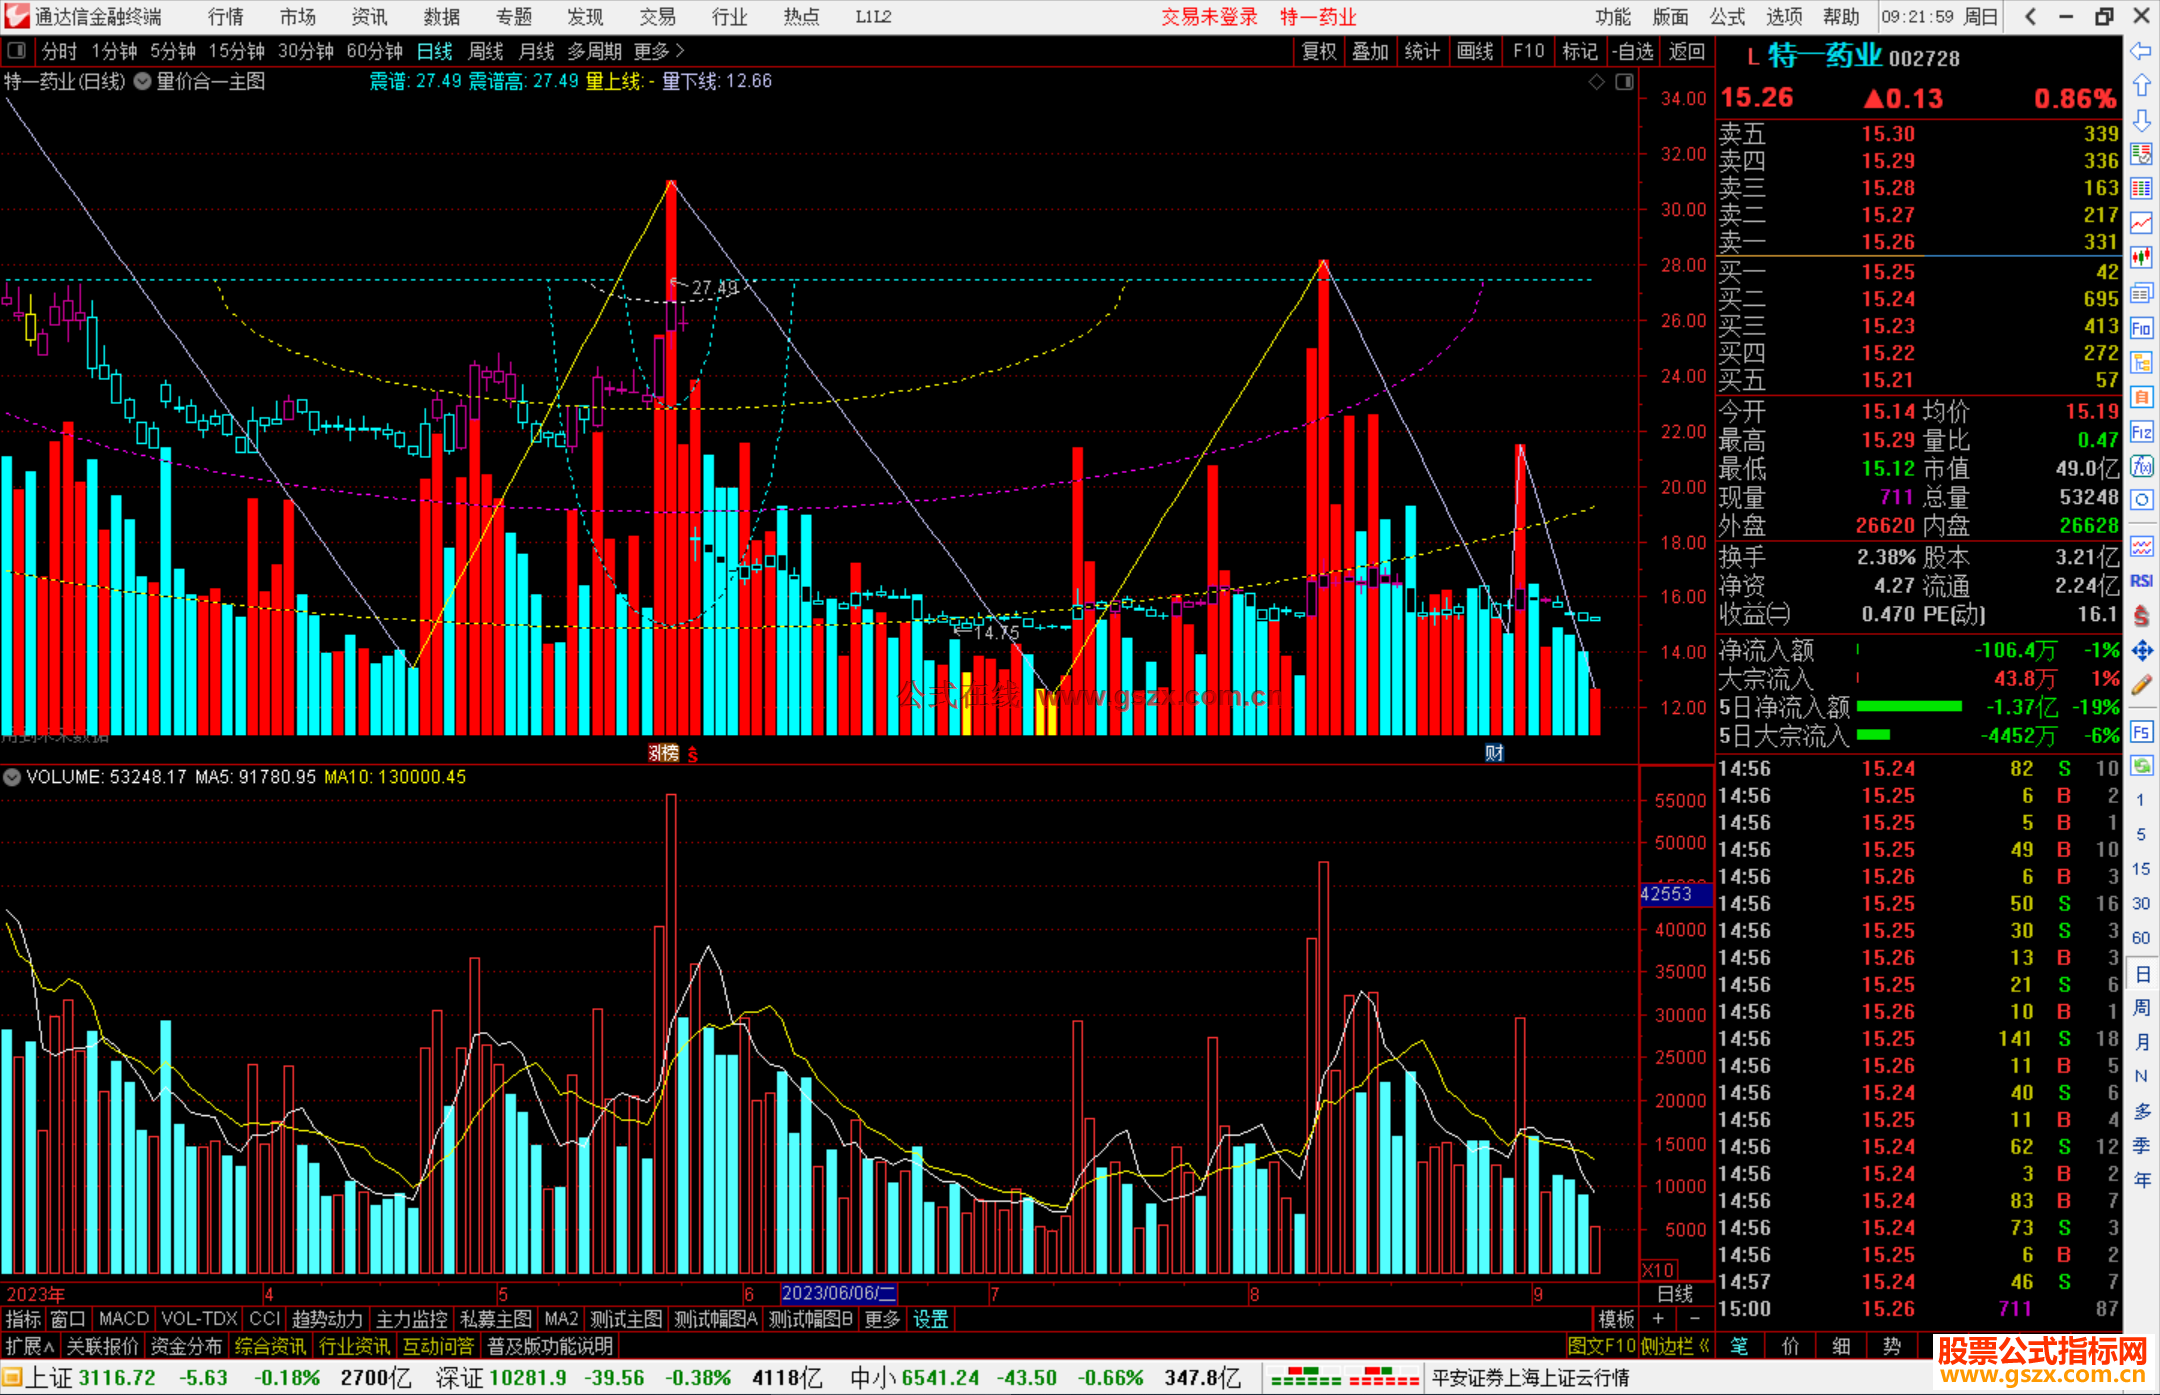
Task: Click the candlestick chart sidebar icon
Action: [x=2141, y=258]
